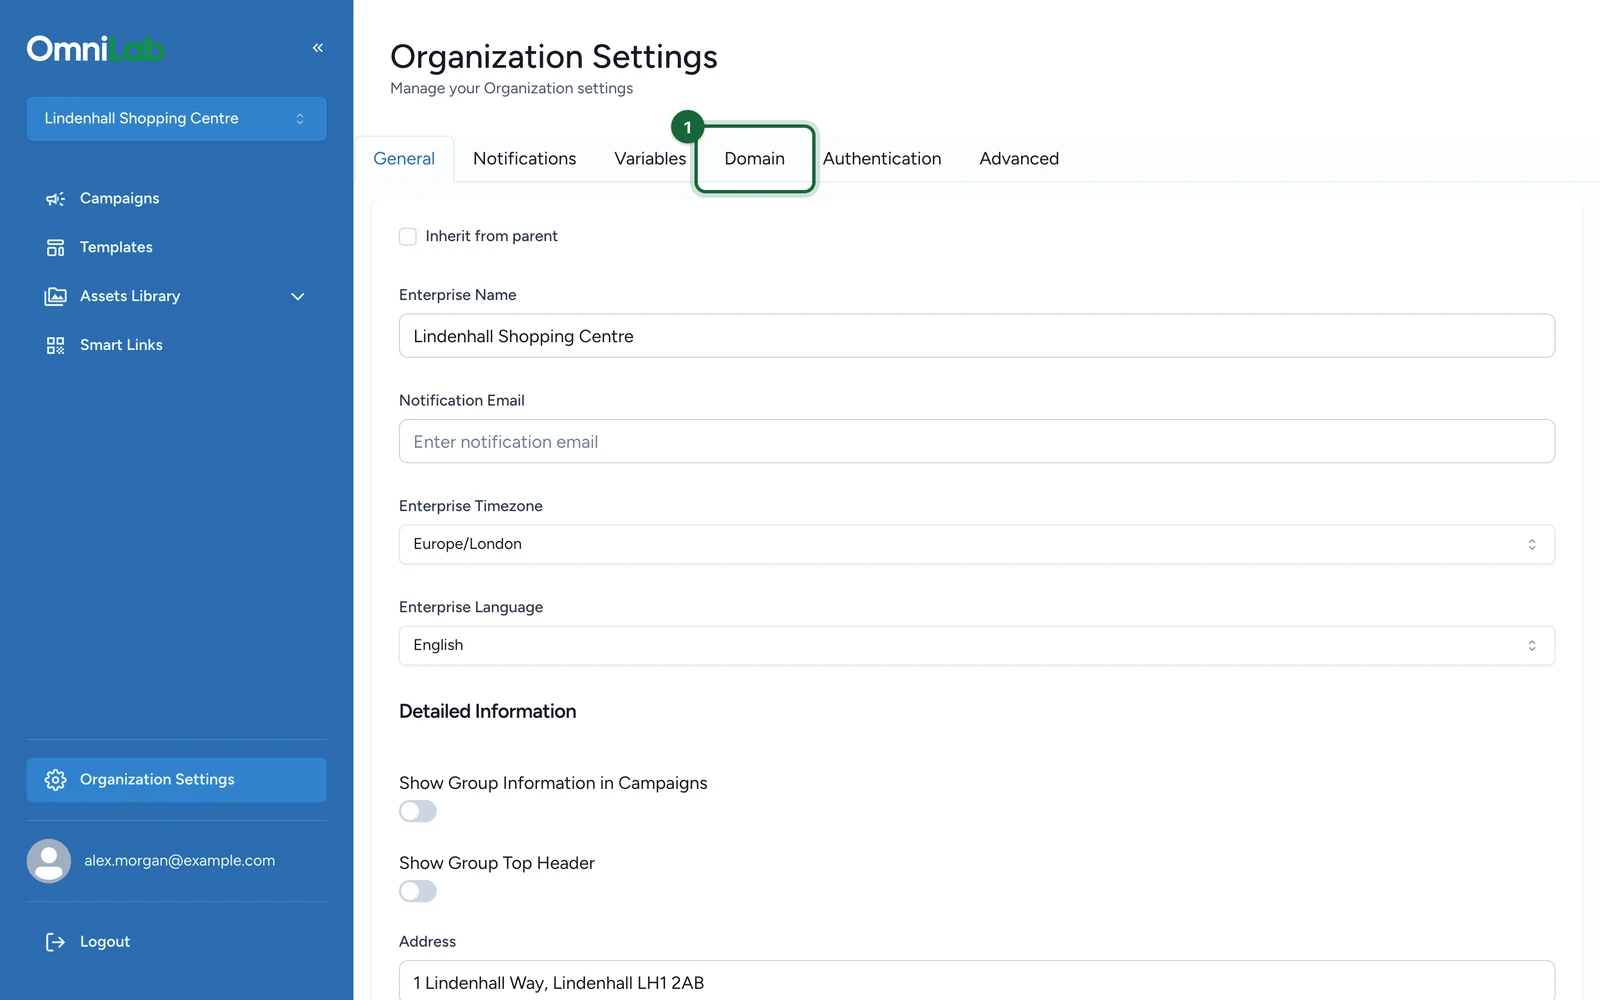
Task: Click the Detailed Information section heading
Action: (x=488, y=712)
